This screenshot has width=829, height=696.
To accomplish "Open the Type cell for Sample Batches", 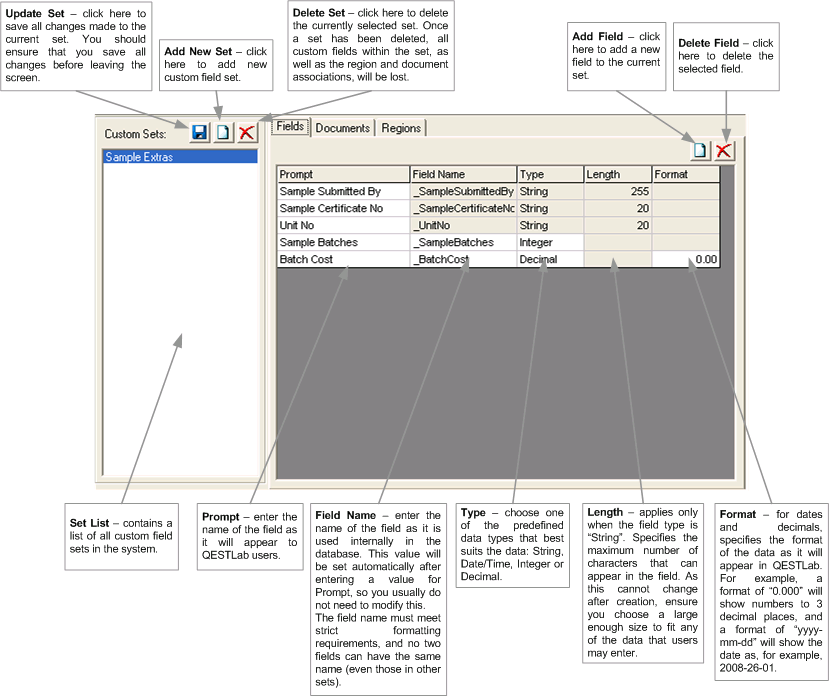I will click(550, 242).
